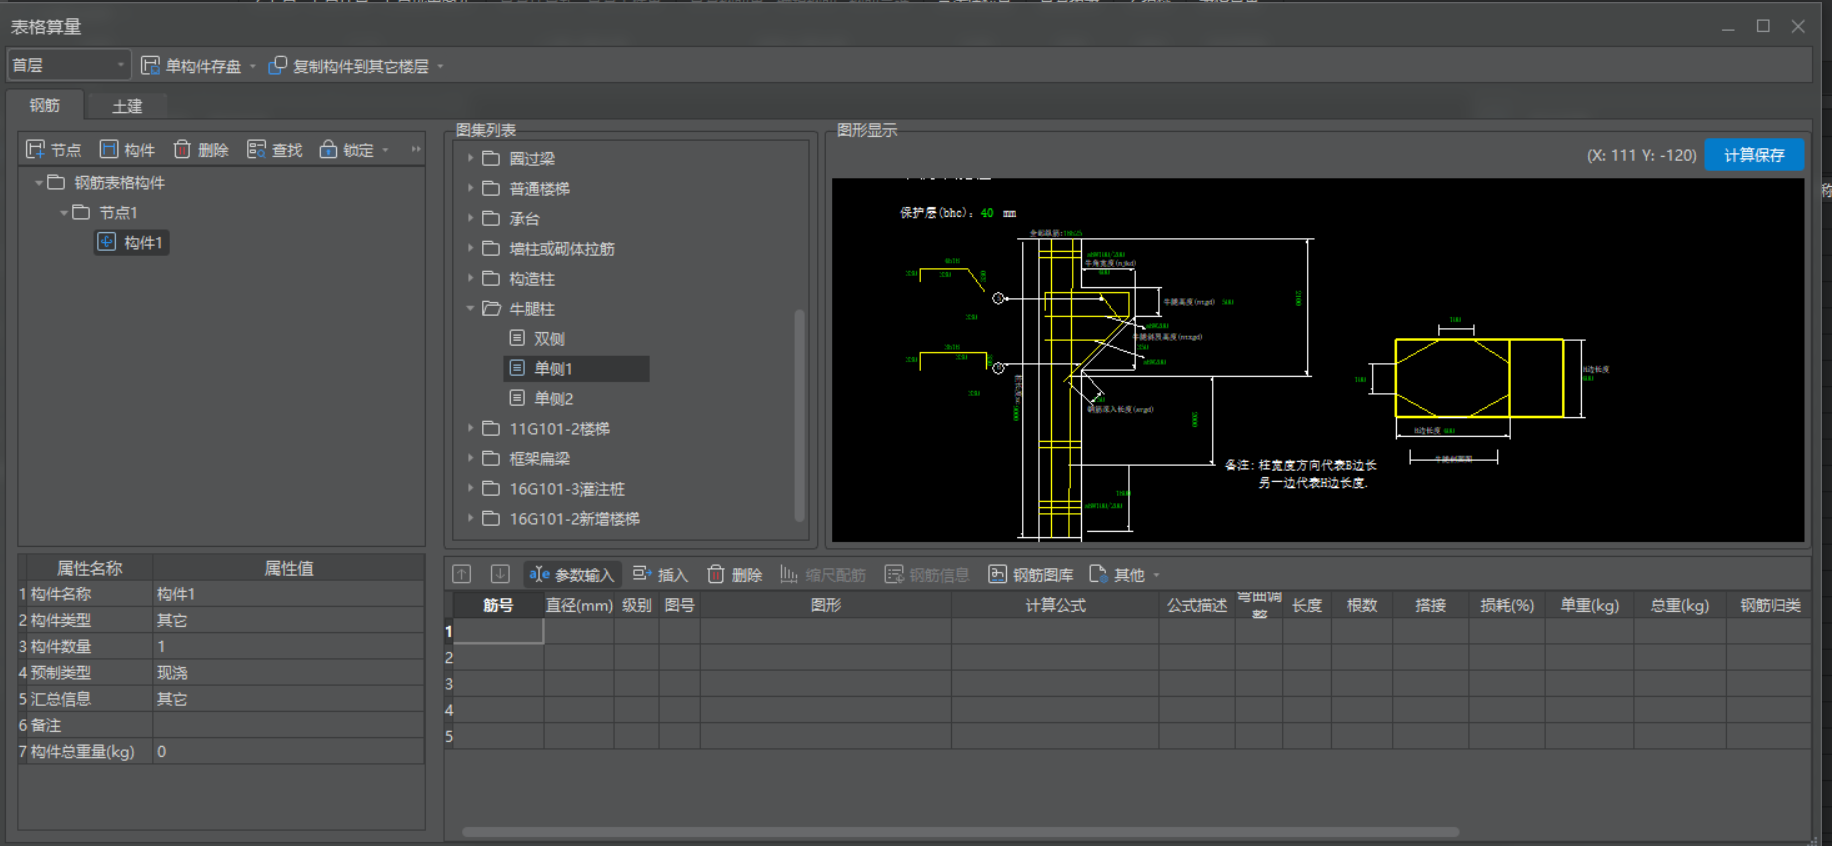The width and height of the screenshot is (1832, 846).
Task: Click the 其他 (other) icon
Action: tap(1097, 574)
